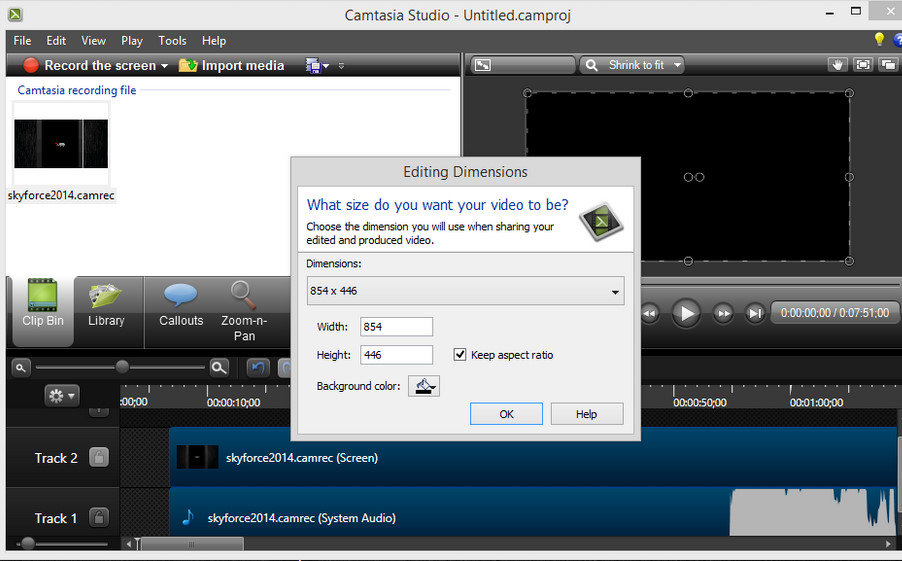Click the Camtasia recording file heading

77,90
